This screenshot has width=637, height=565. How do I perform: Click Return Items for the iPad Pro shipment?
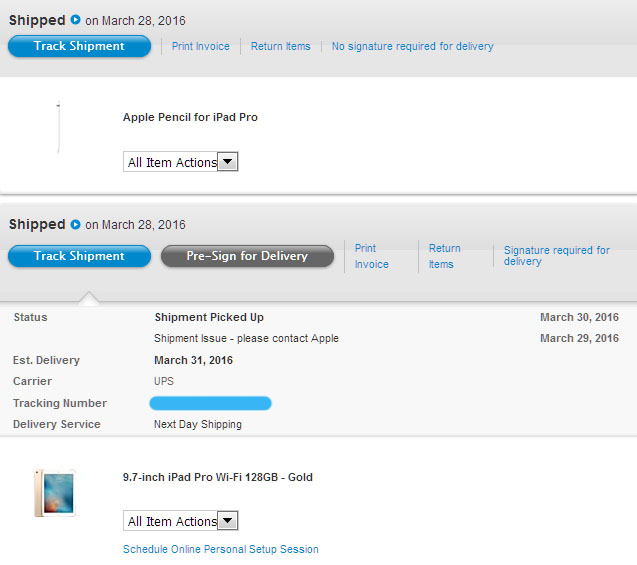pos(444,256)
